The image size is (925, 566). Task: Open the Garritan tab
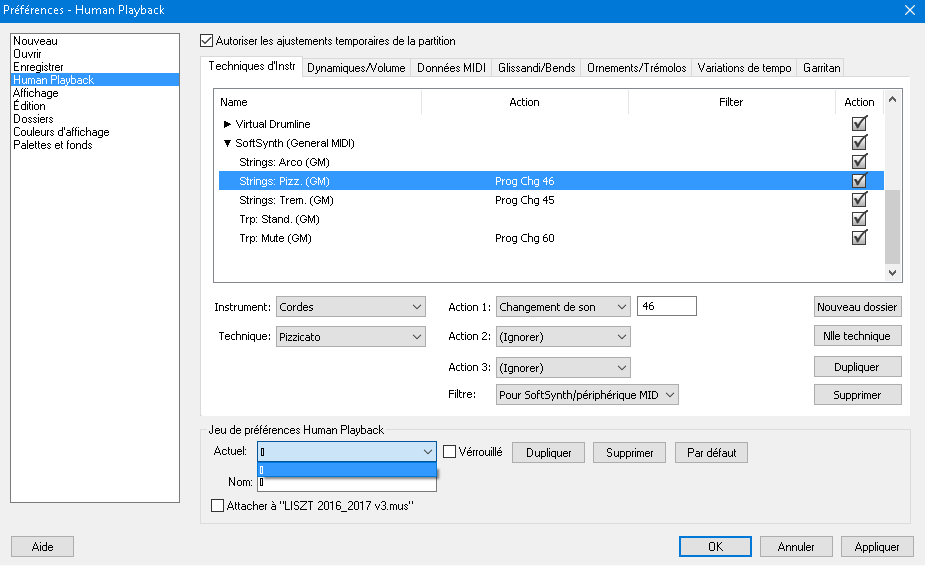pyautogui.click(x=821, y=68)
